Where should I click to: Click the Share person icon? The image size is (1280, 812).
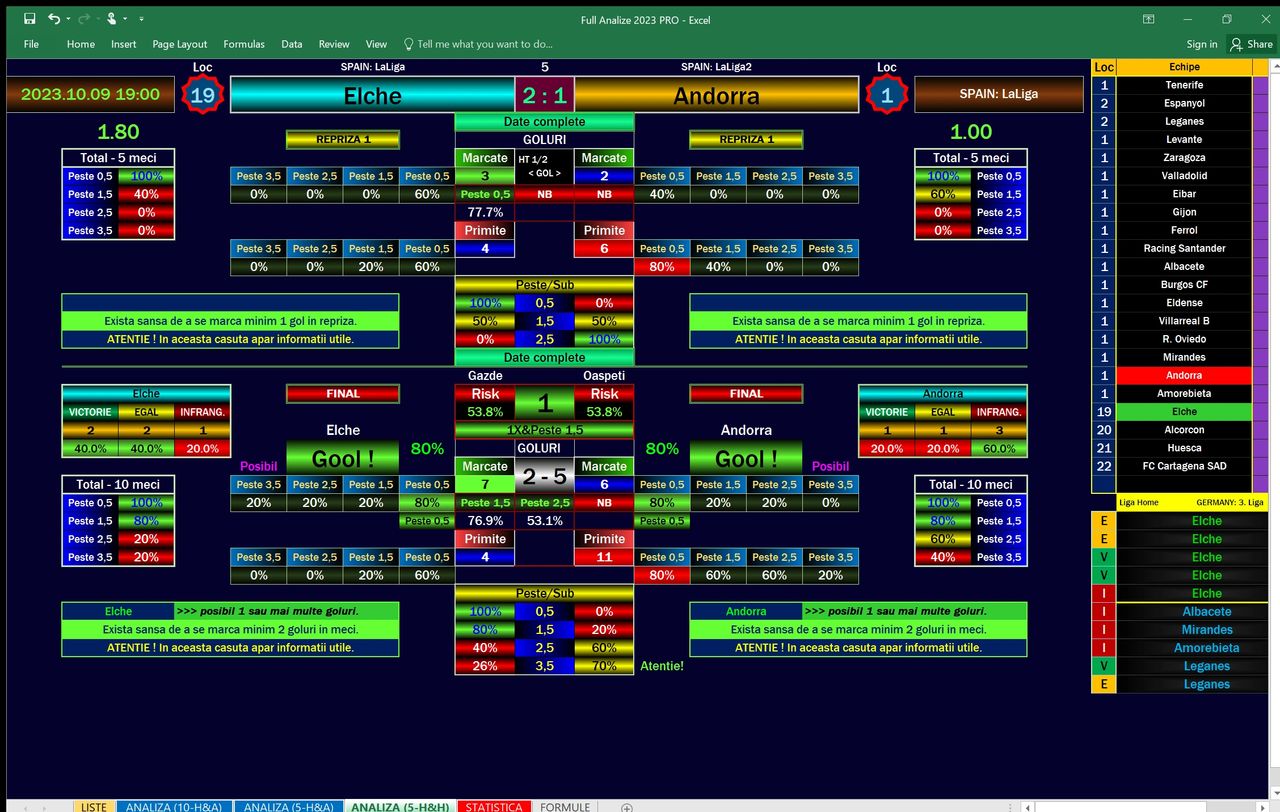[1237, 44]
